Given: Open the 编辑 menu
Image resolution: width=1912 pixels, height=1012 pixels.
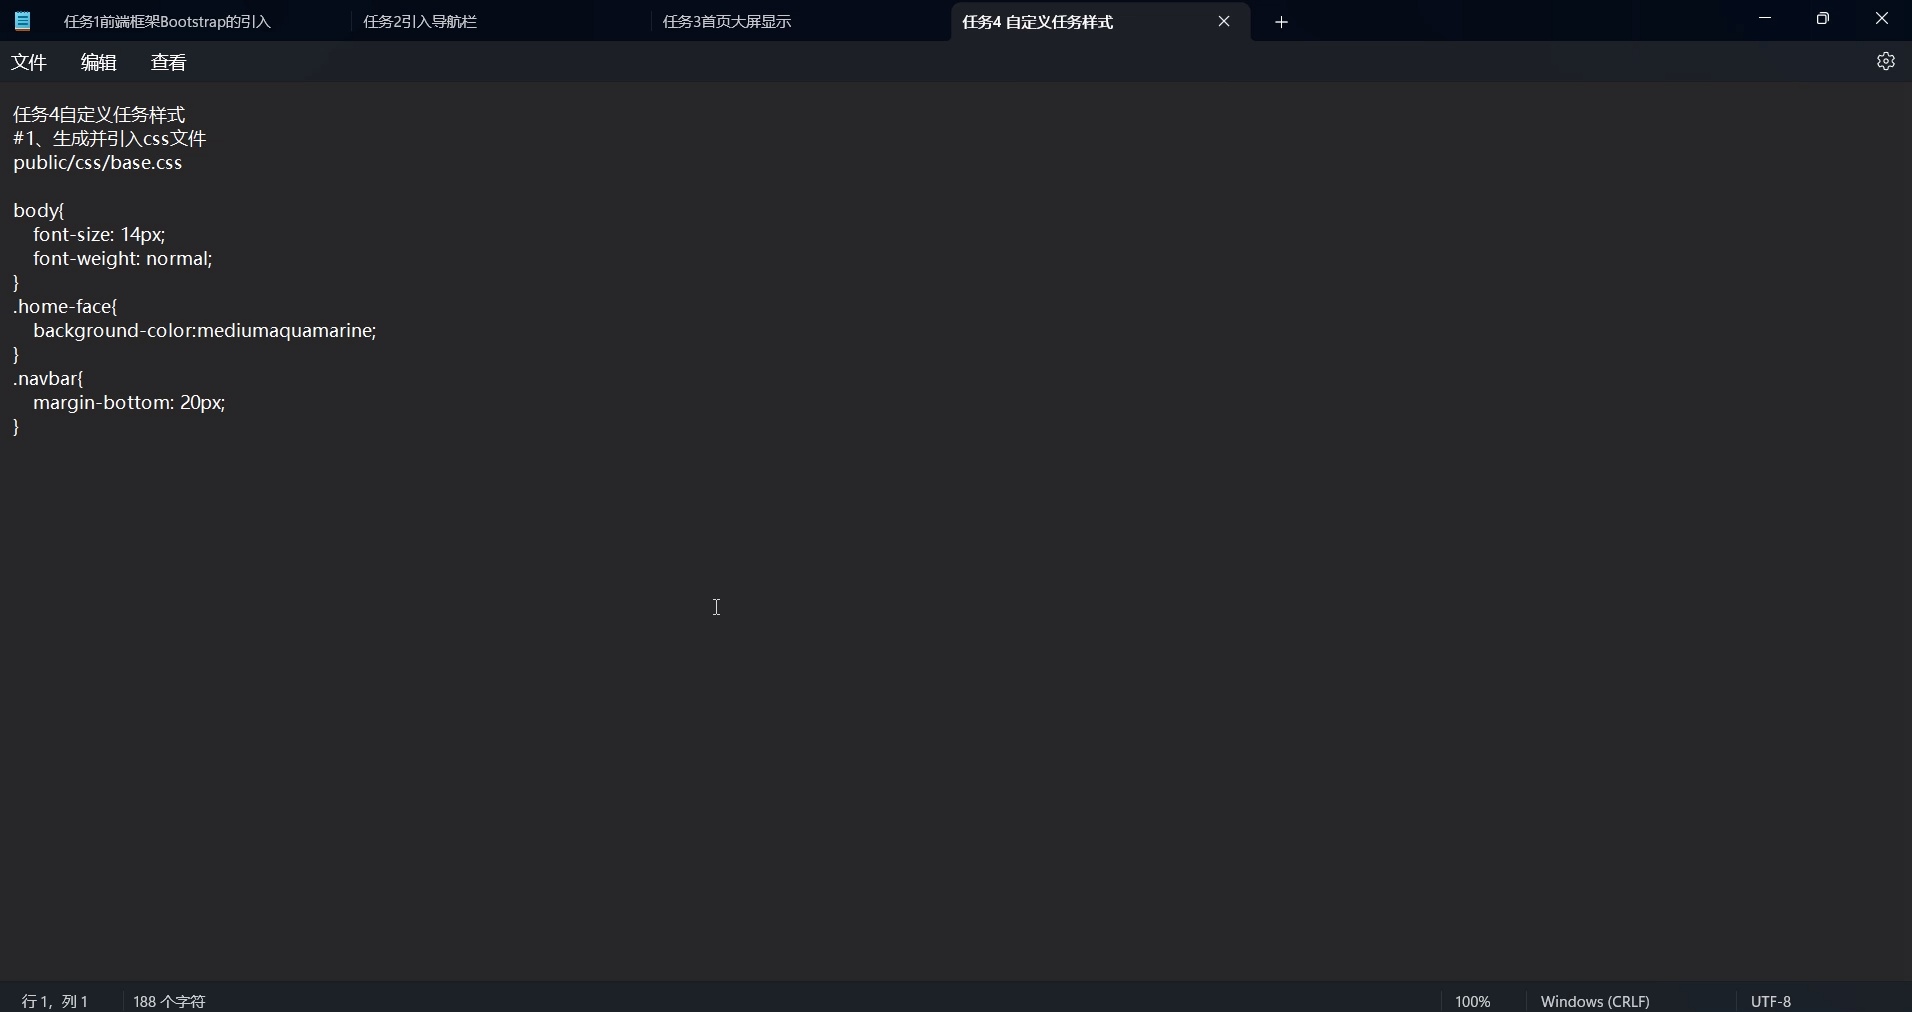Looking at the screenshot, I should (x=98, y=62).
